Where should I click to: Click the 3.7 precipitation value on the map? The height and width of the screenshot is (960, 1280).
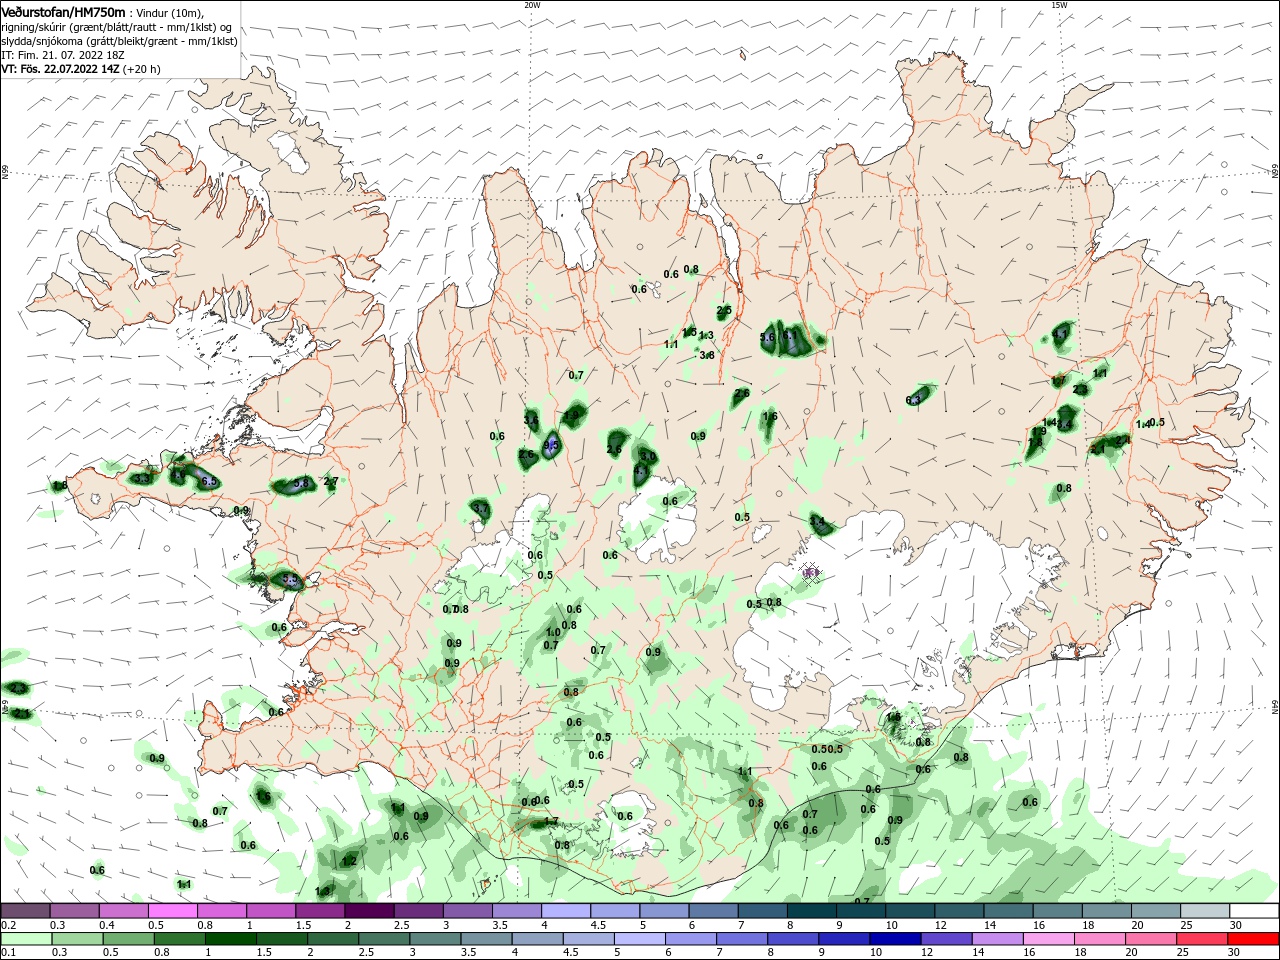pyautogui.click(x=480, y=509)
